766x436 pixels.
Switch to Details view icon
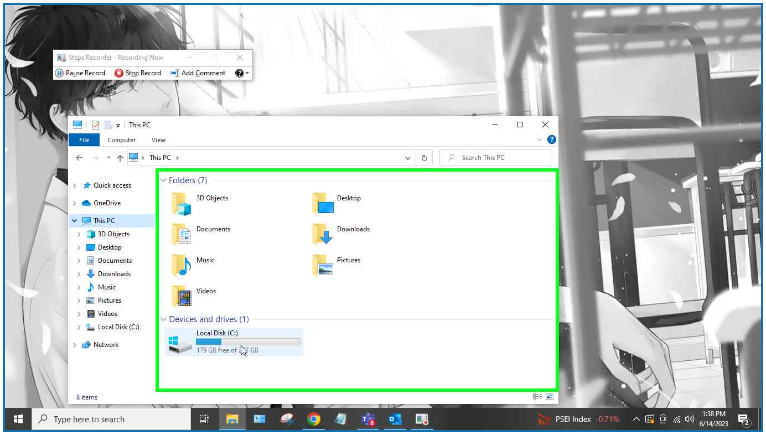(537, 397)
